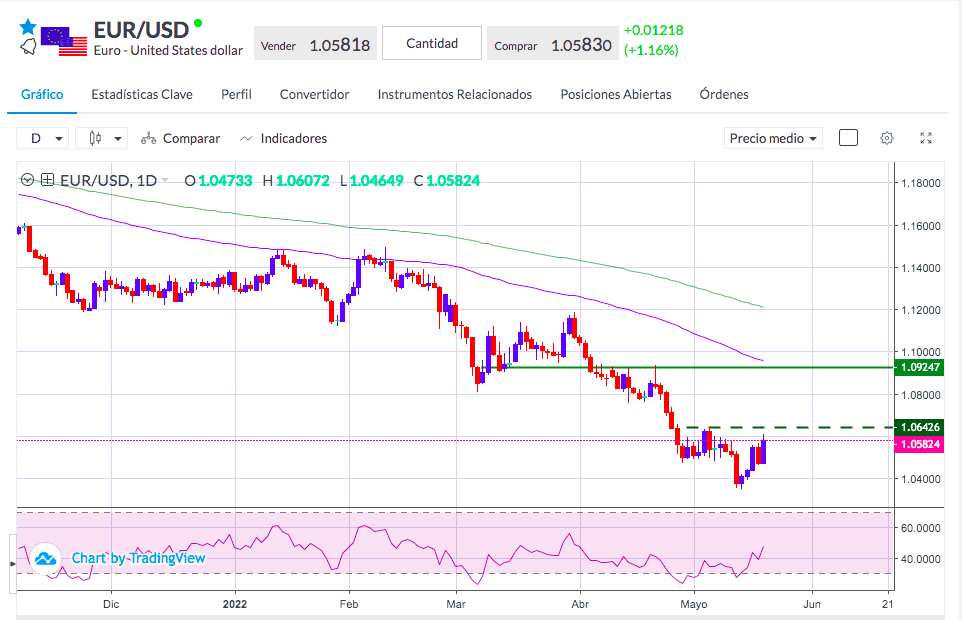
Task: Click the RSI 60.0000 axis label
Action: pos(920,528)
